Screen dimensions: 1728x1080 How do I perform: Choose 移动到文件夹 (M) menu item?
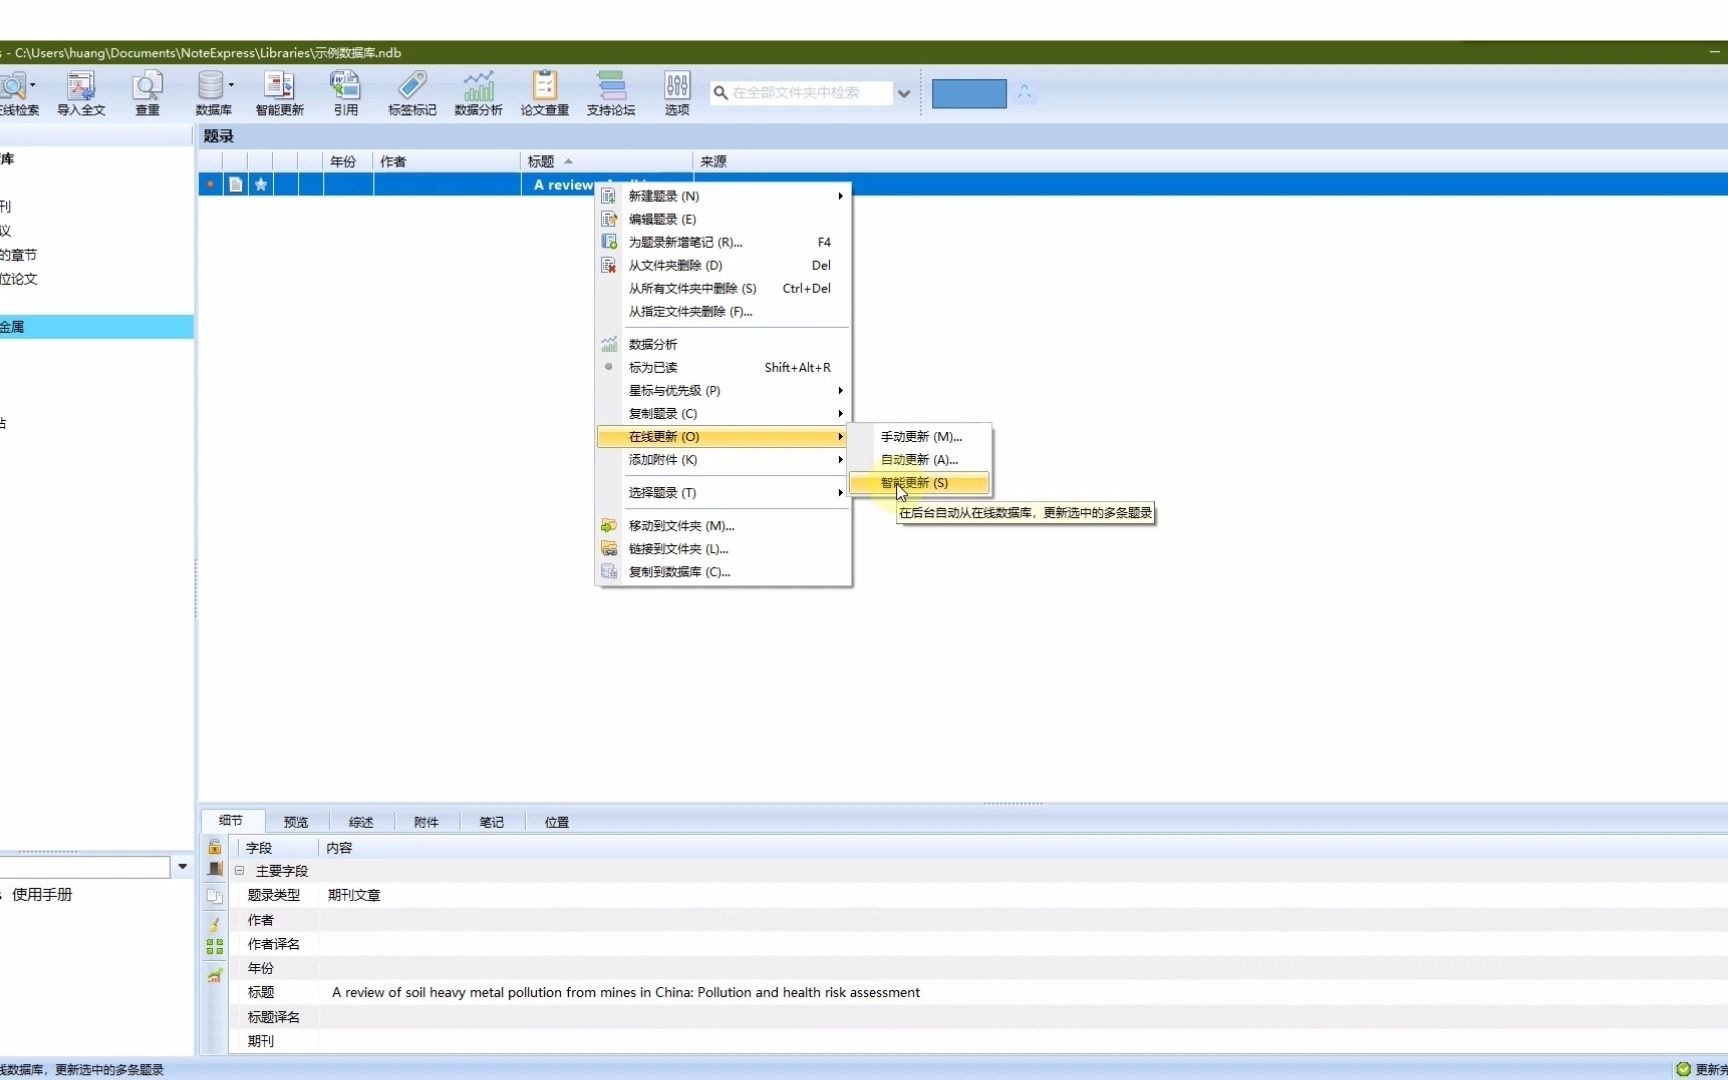tap(723, 525)
